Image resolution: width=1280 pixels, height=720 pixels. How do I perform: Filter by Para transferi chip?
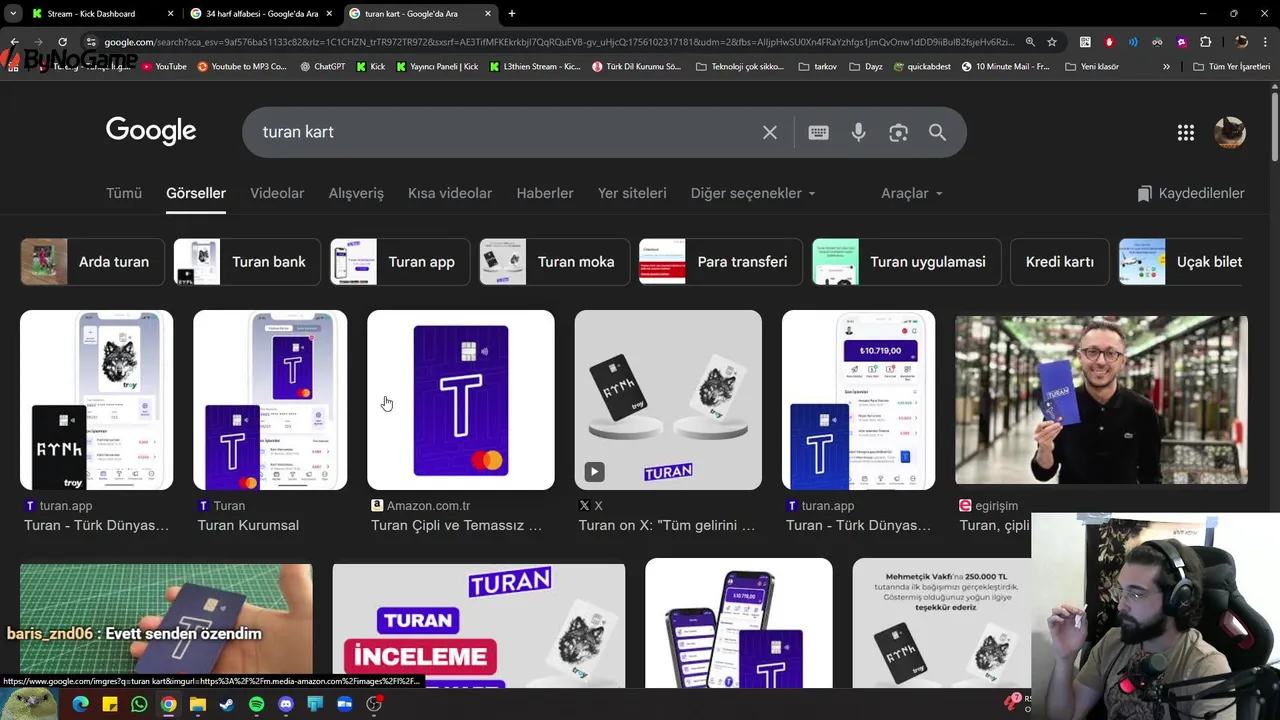tap(720, 262)
